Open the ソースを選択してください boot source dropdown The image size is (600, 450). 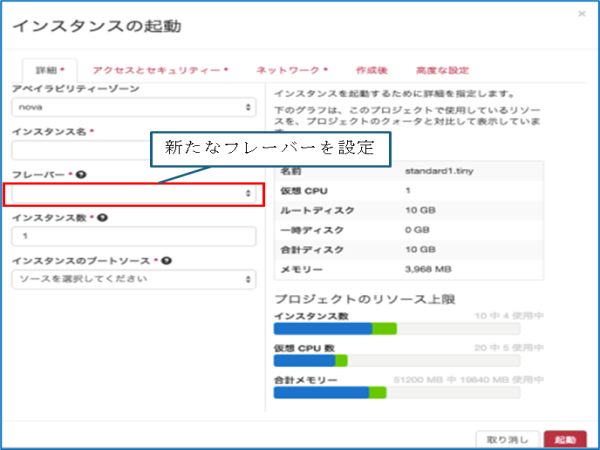134,279
